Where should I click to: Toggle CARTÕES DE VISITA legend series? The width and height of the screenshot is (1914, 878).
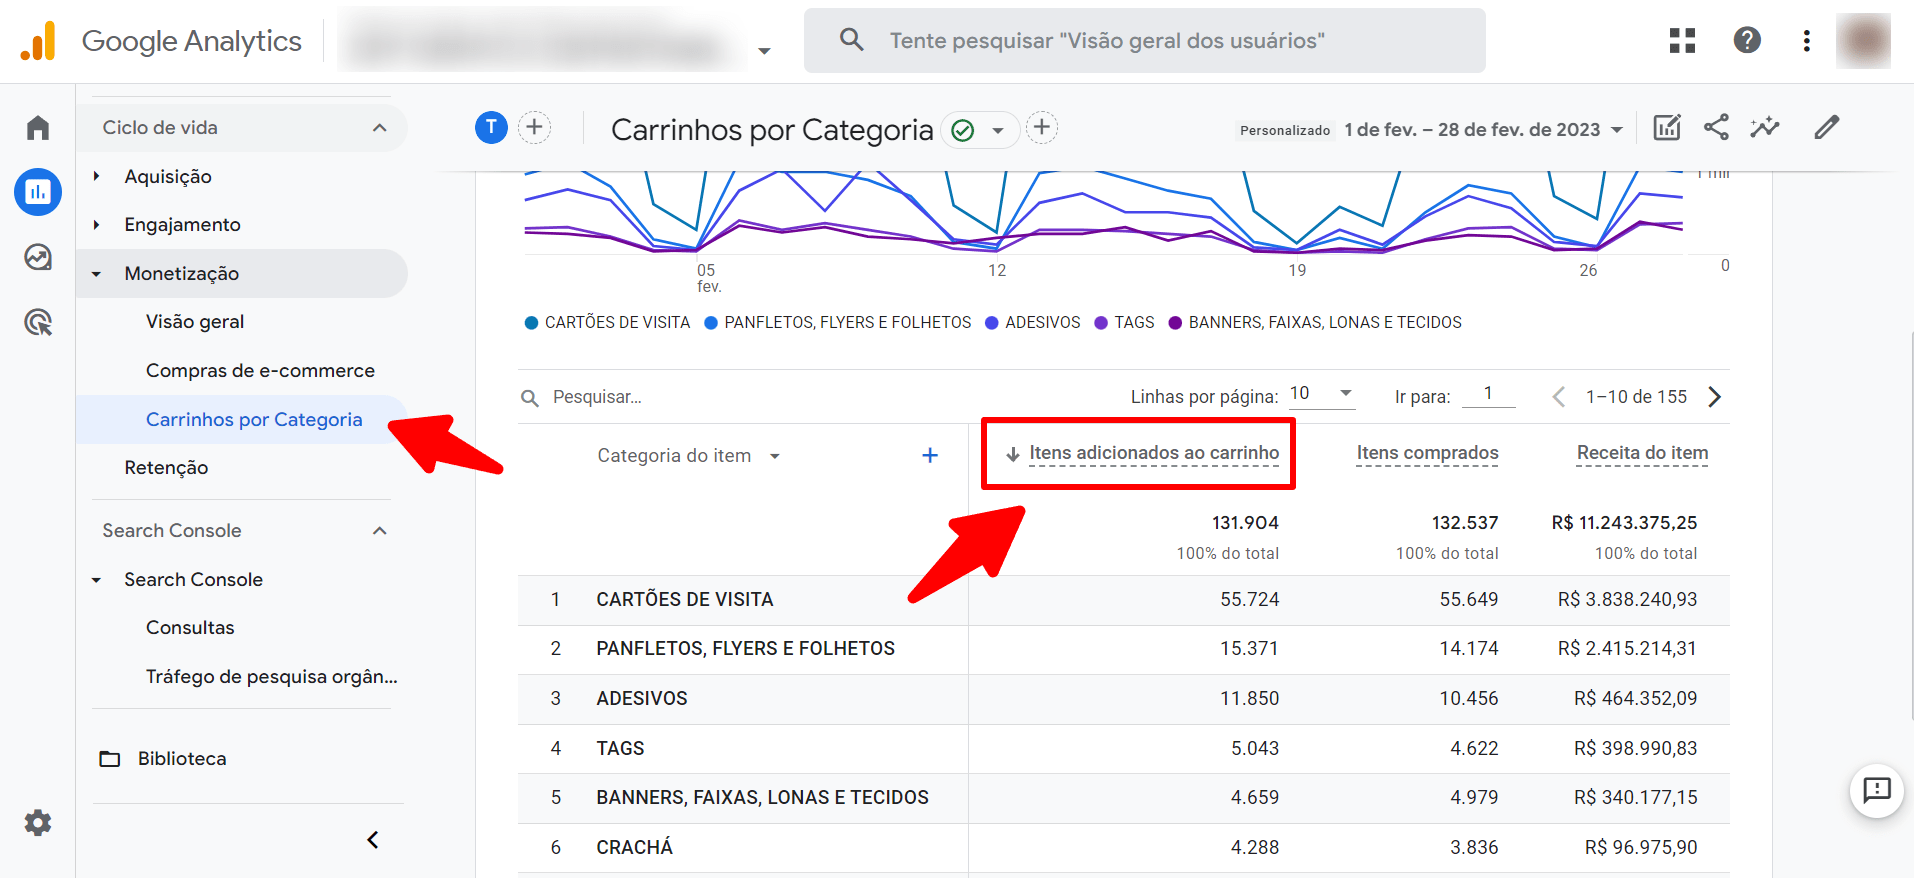click(x=608, y=323)
